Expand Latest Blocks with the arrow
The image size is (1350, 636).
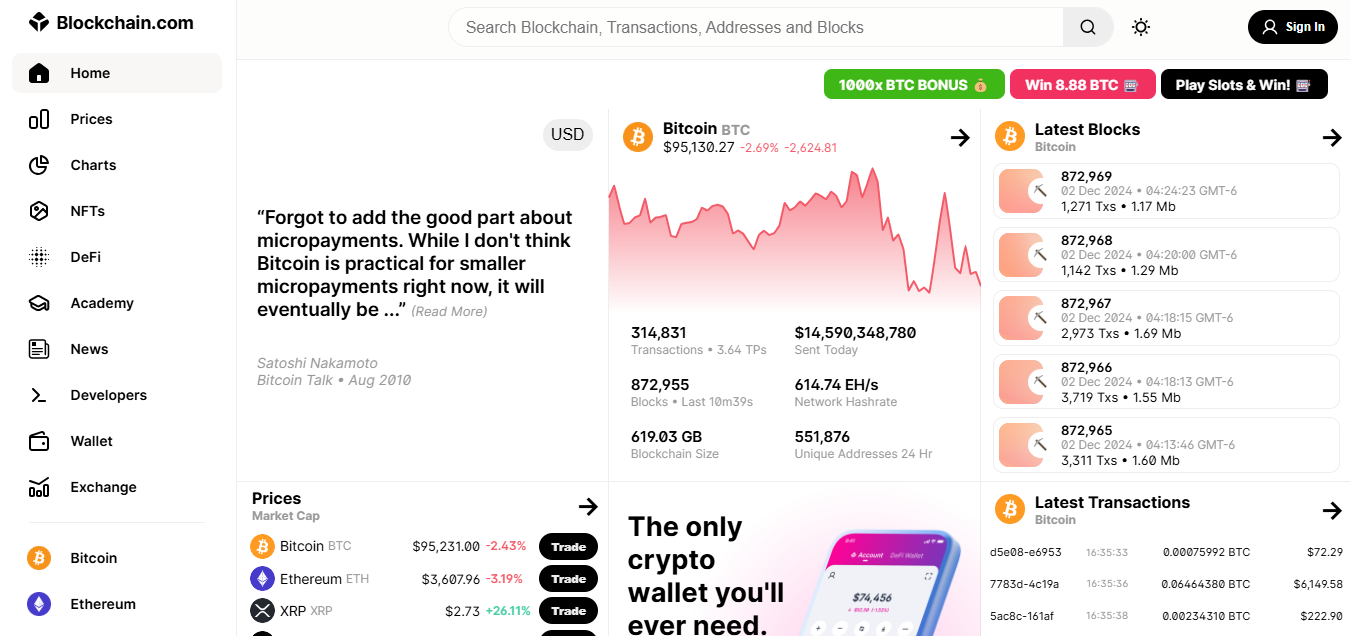1331,137
